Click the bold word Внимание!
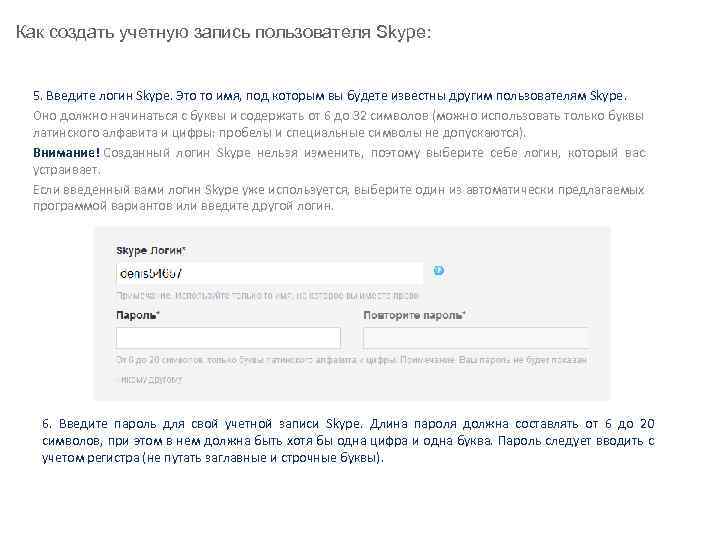 (66, 153)
